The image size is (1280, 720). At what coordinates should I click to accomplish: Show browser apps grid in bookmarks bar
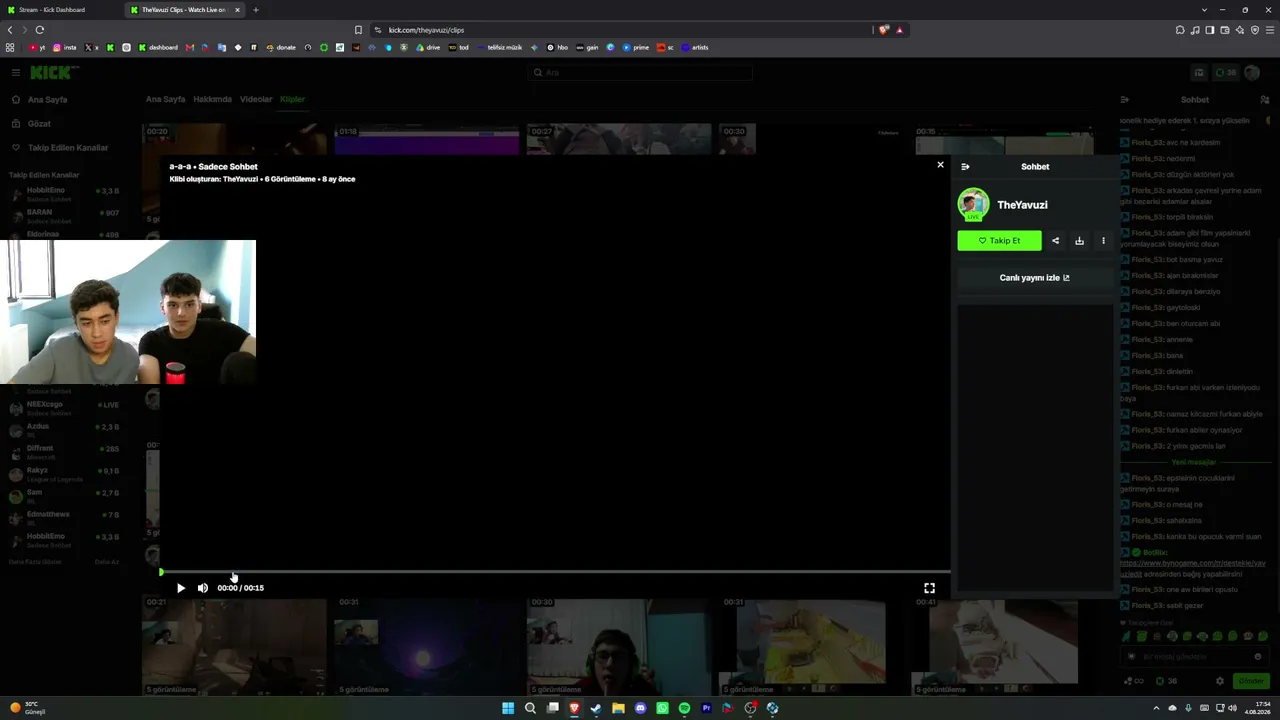pos(10,47)
